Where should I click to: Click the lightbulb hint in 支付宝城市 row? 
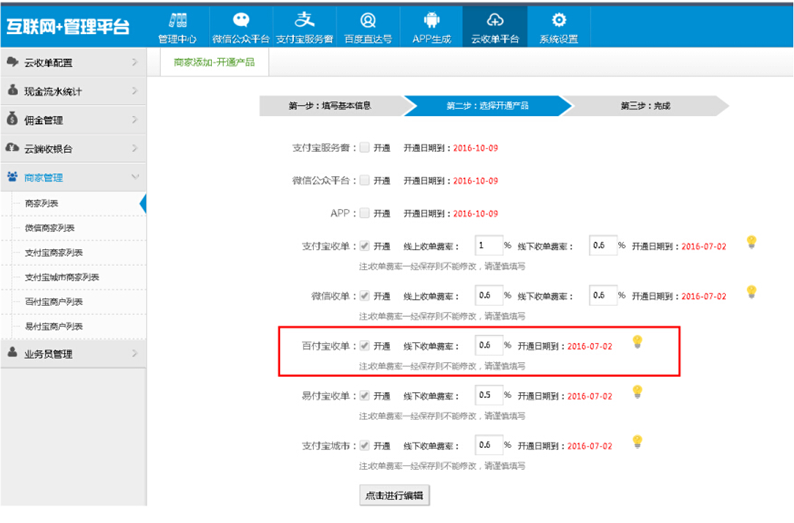[638, 441]
